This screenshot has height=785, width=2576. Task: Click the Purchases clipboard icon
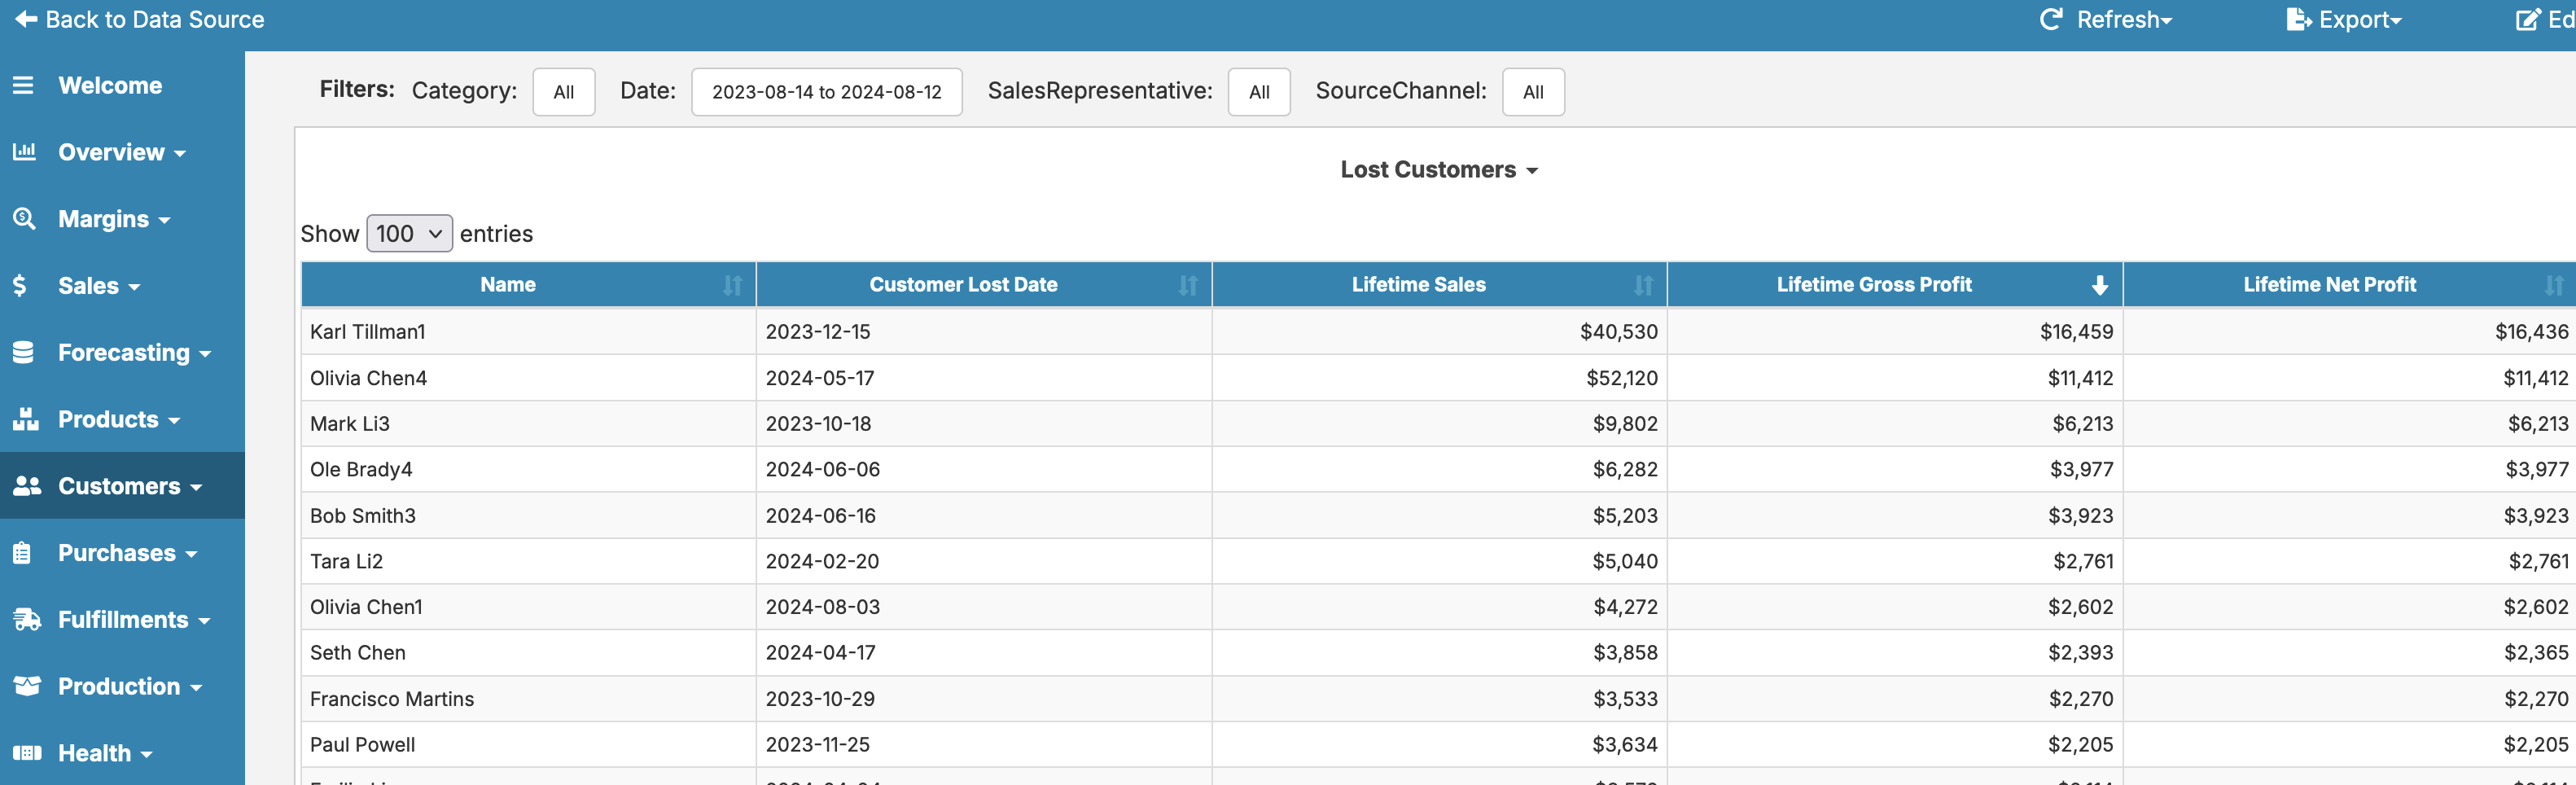(x=22, y=553)
